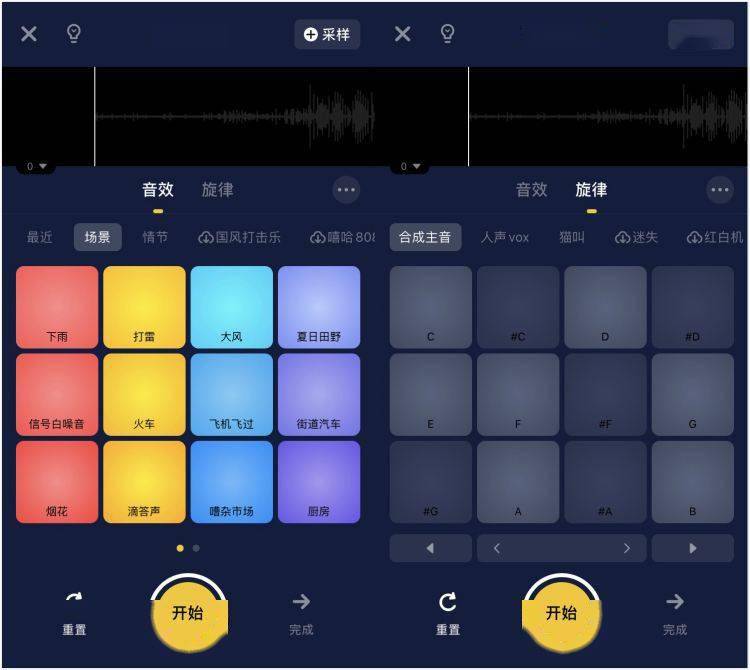Screen dimensions: 750x670
Task: Switch to 音效 tab in right panel
Action: [x=531, y=190]
